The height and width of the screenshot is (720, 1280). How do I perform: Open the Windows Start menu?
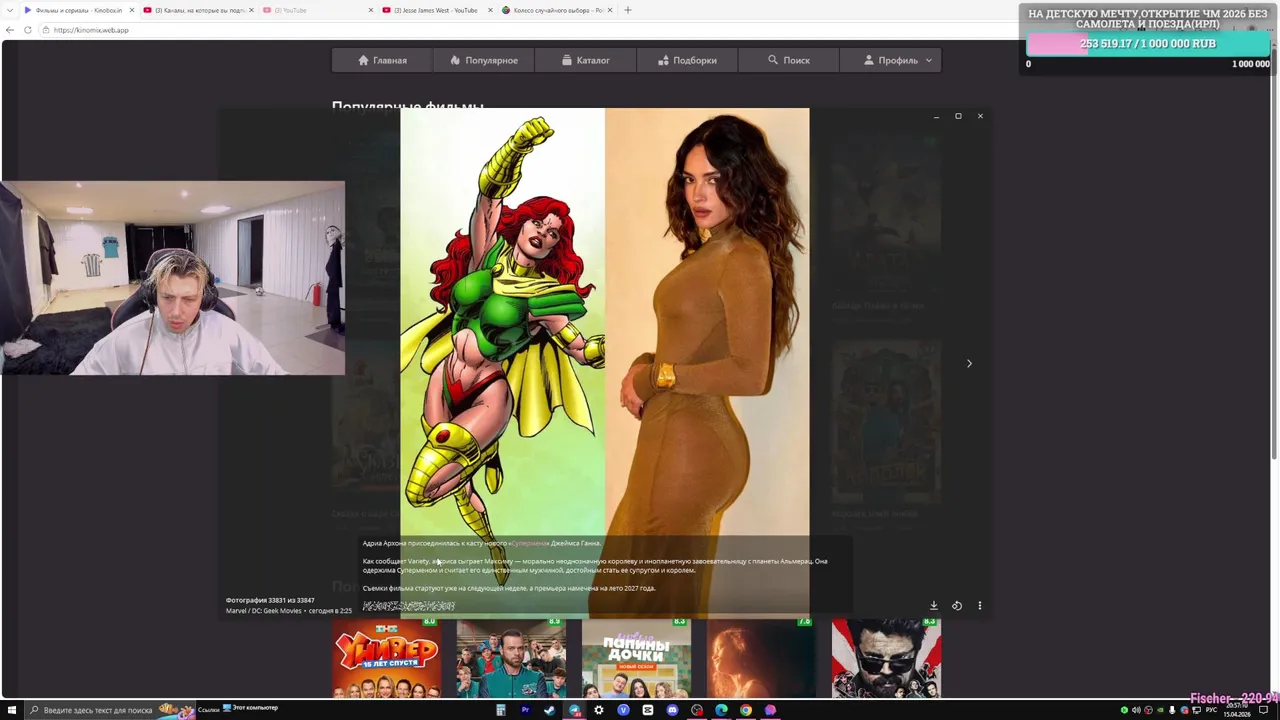tap(12, 710)
